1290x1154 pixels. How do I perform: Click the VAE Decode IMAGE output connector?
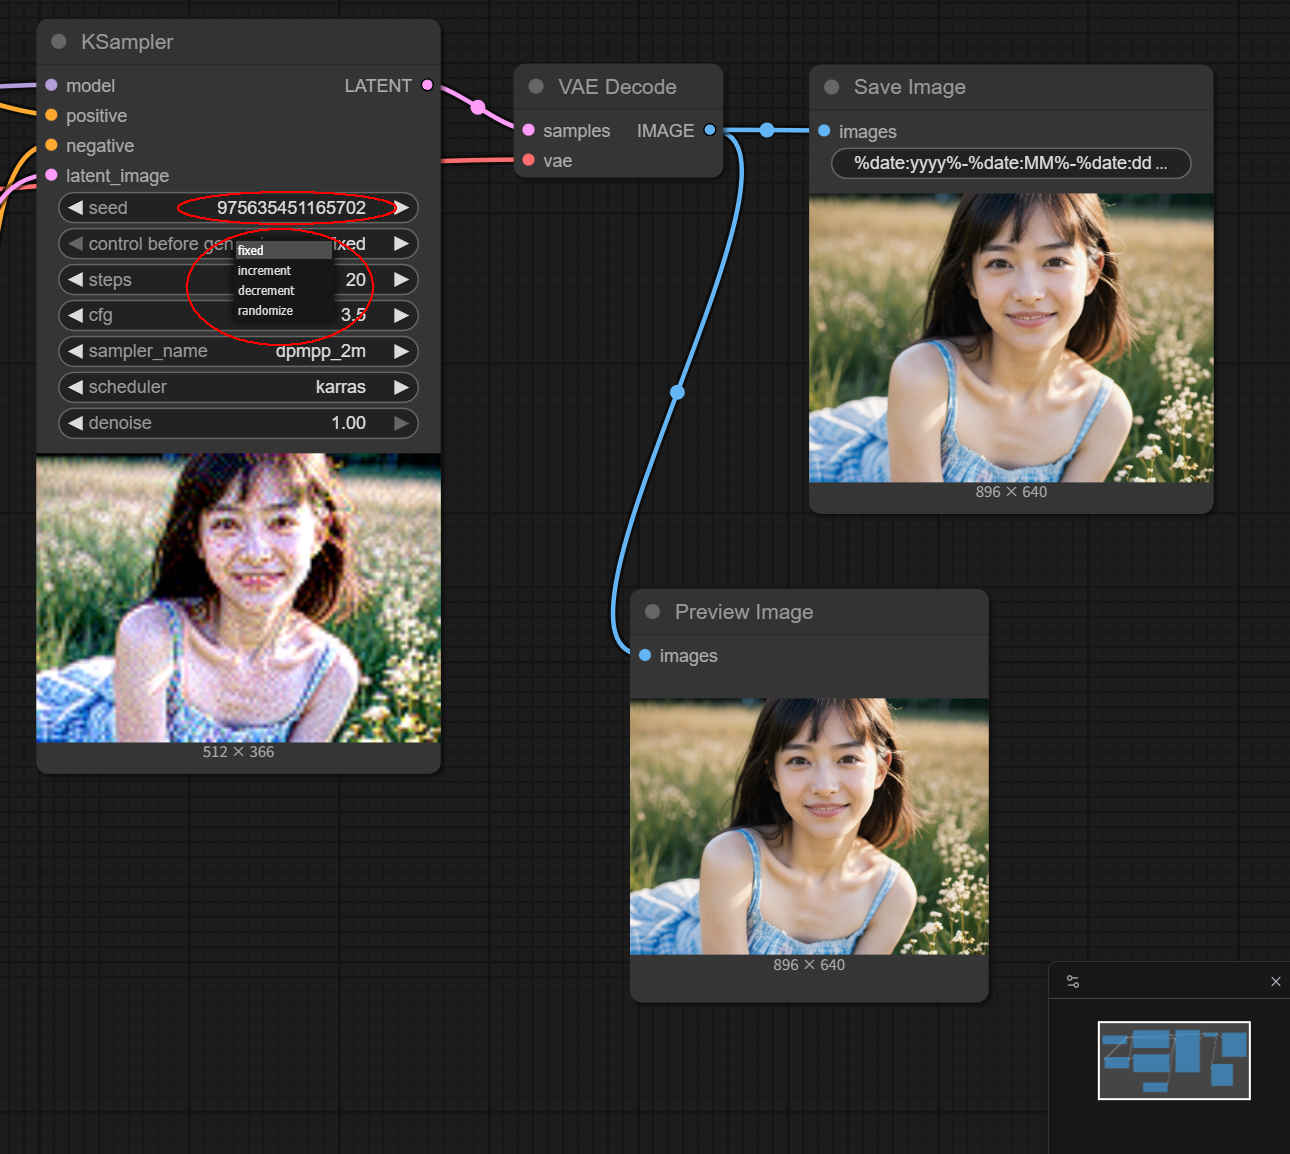[x=710, y=130]
